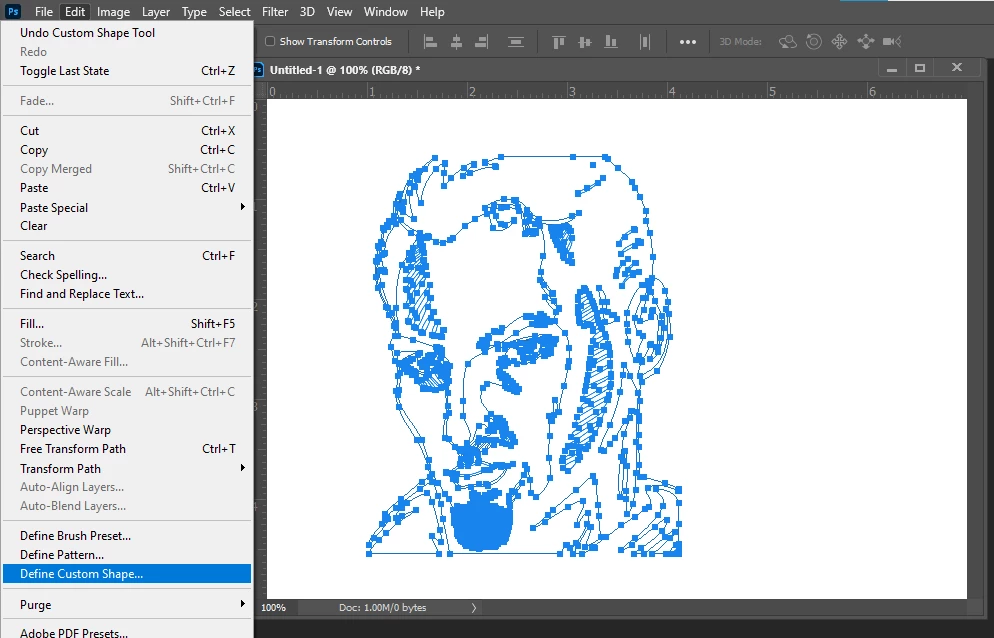
Task: Align bottom edges icon
Action: [x=610, y=42]
